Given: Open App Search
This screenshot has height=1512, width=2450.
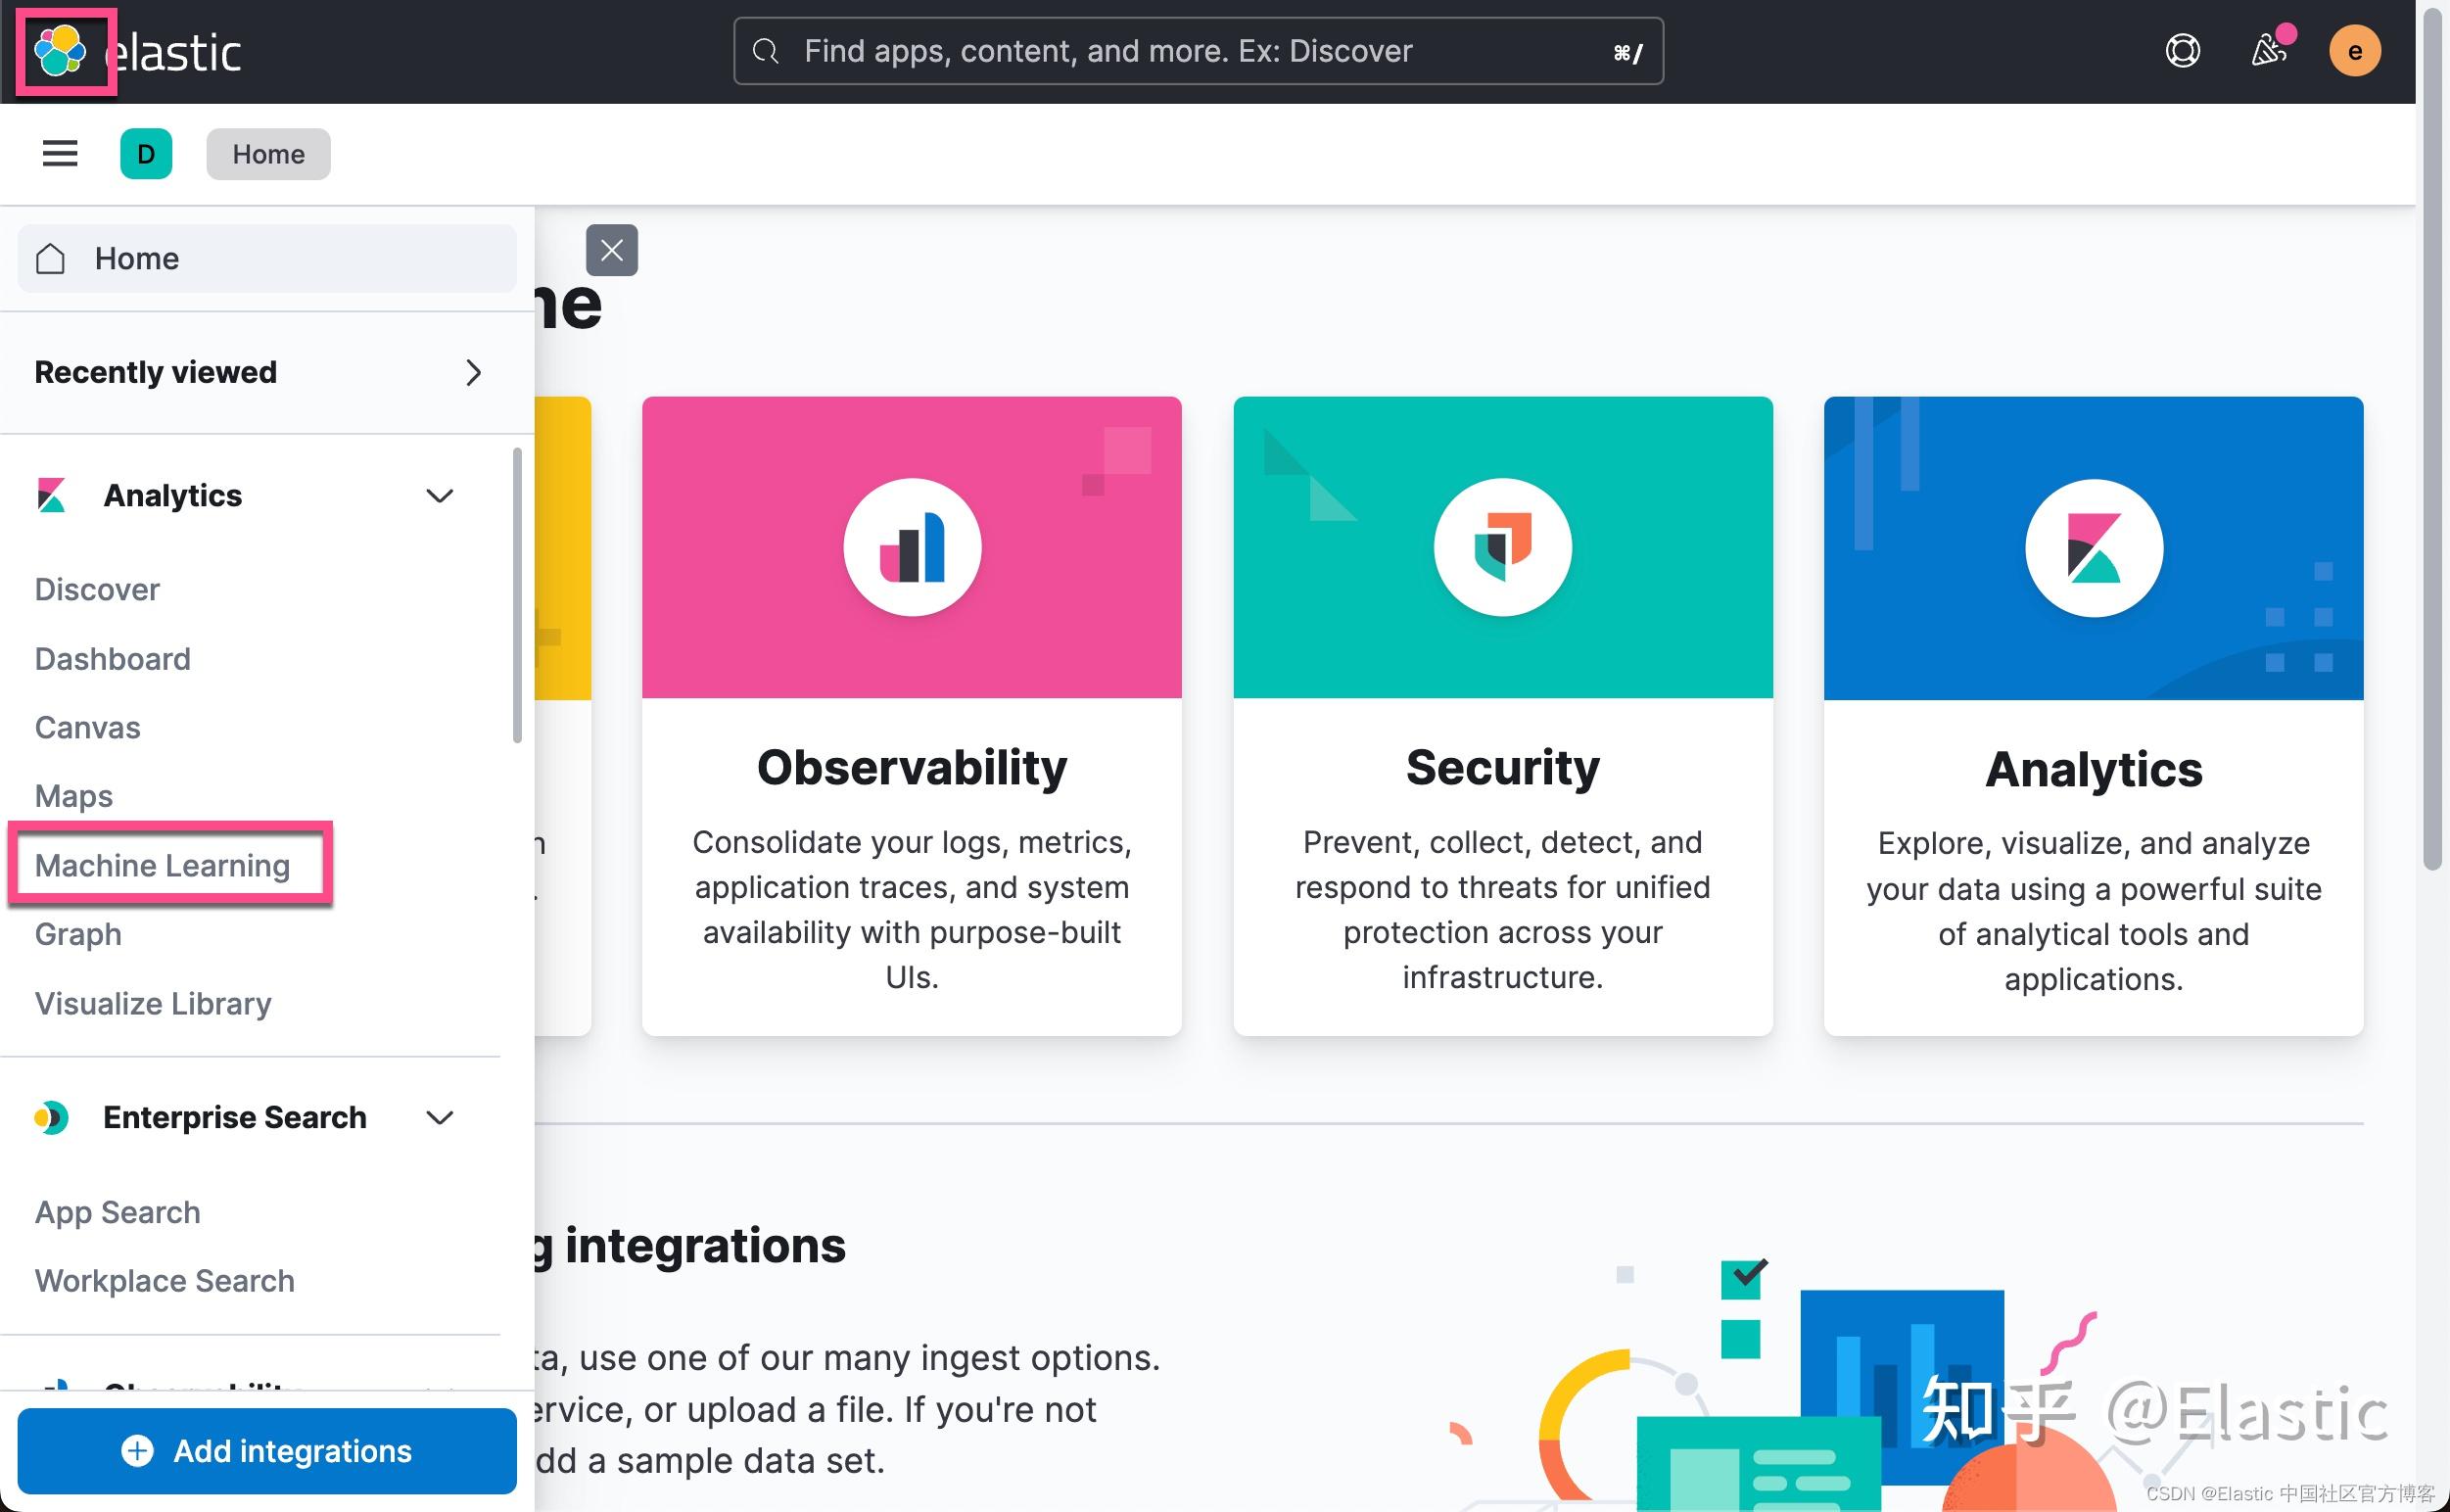Looking at the screenshot, I should [x=117, y=1211].
